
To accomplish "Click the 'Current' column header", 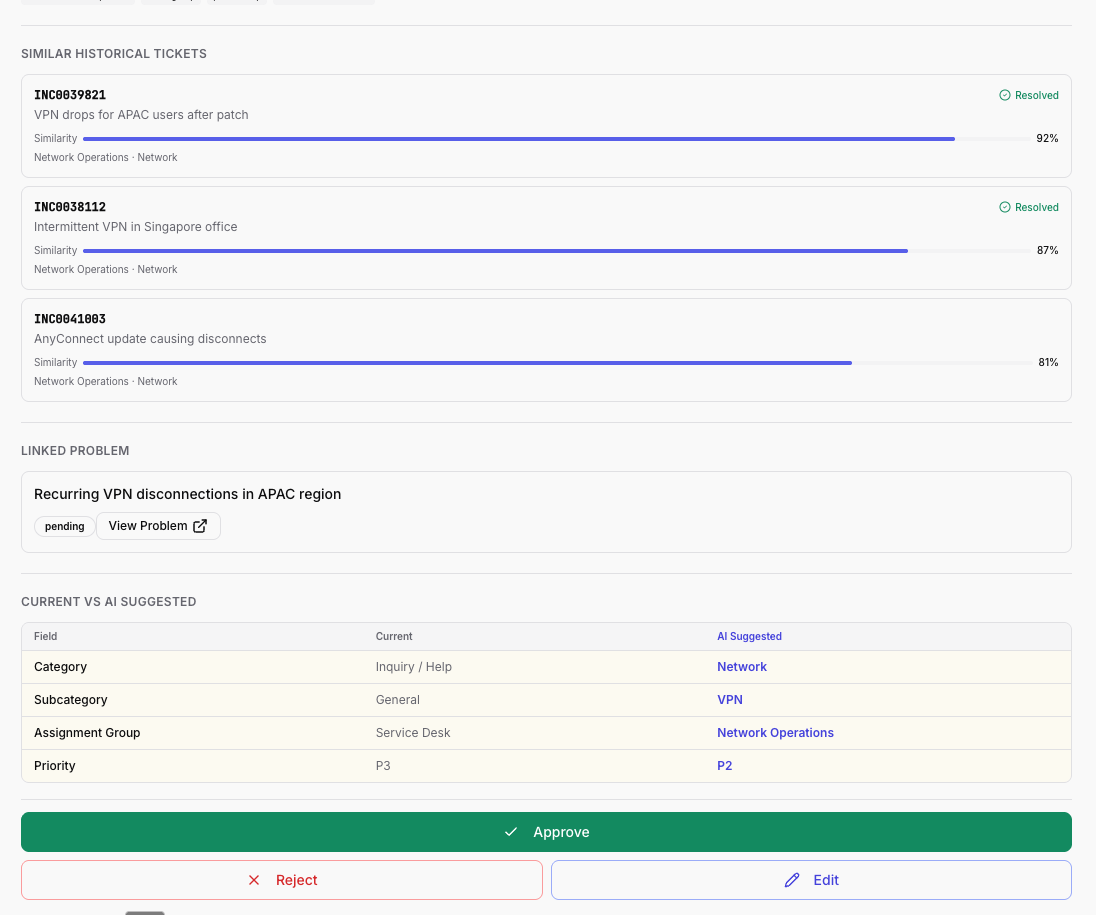I will pyautogui.click(x=394, y=636).
